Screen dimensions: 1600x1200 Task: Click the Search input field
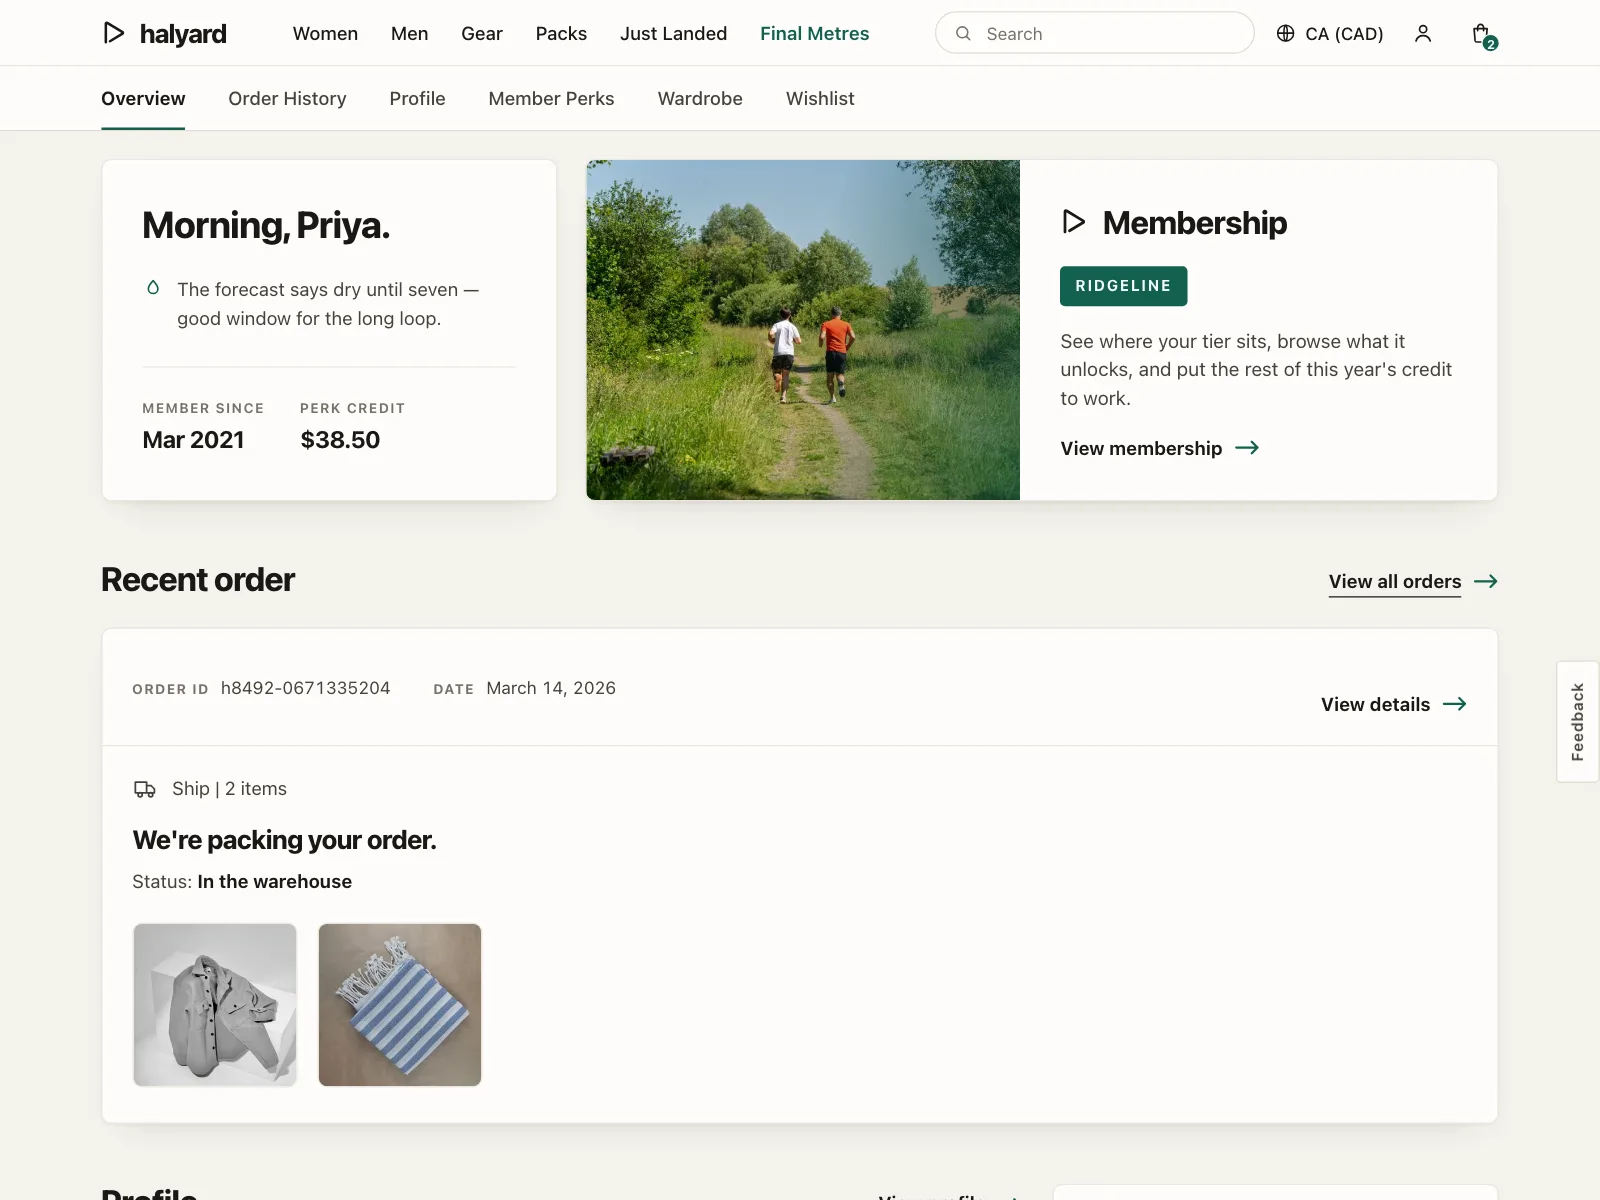(1094, 33)
